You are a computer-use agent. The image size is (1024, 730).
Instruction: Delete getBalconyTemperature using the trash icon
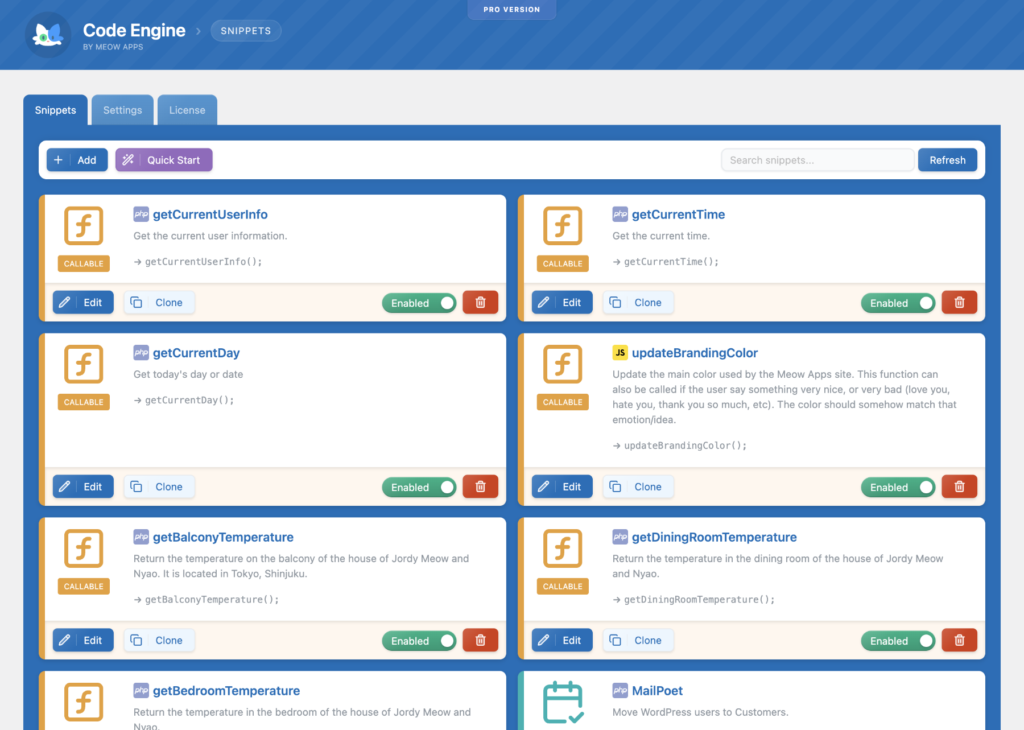tap(480, 641)
